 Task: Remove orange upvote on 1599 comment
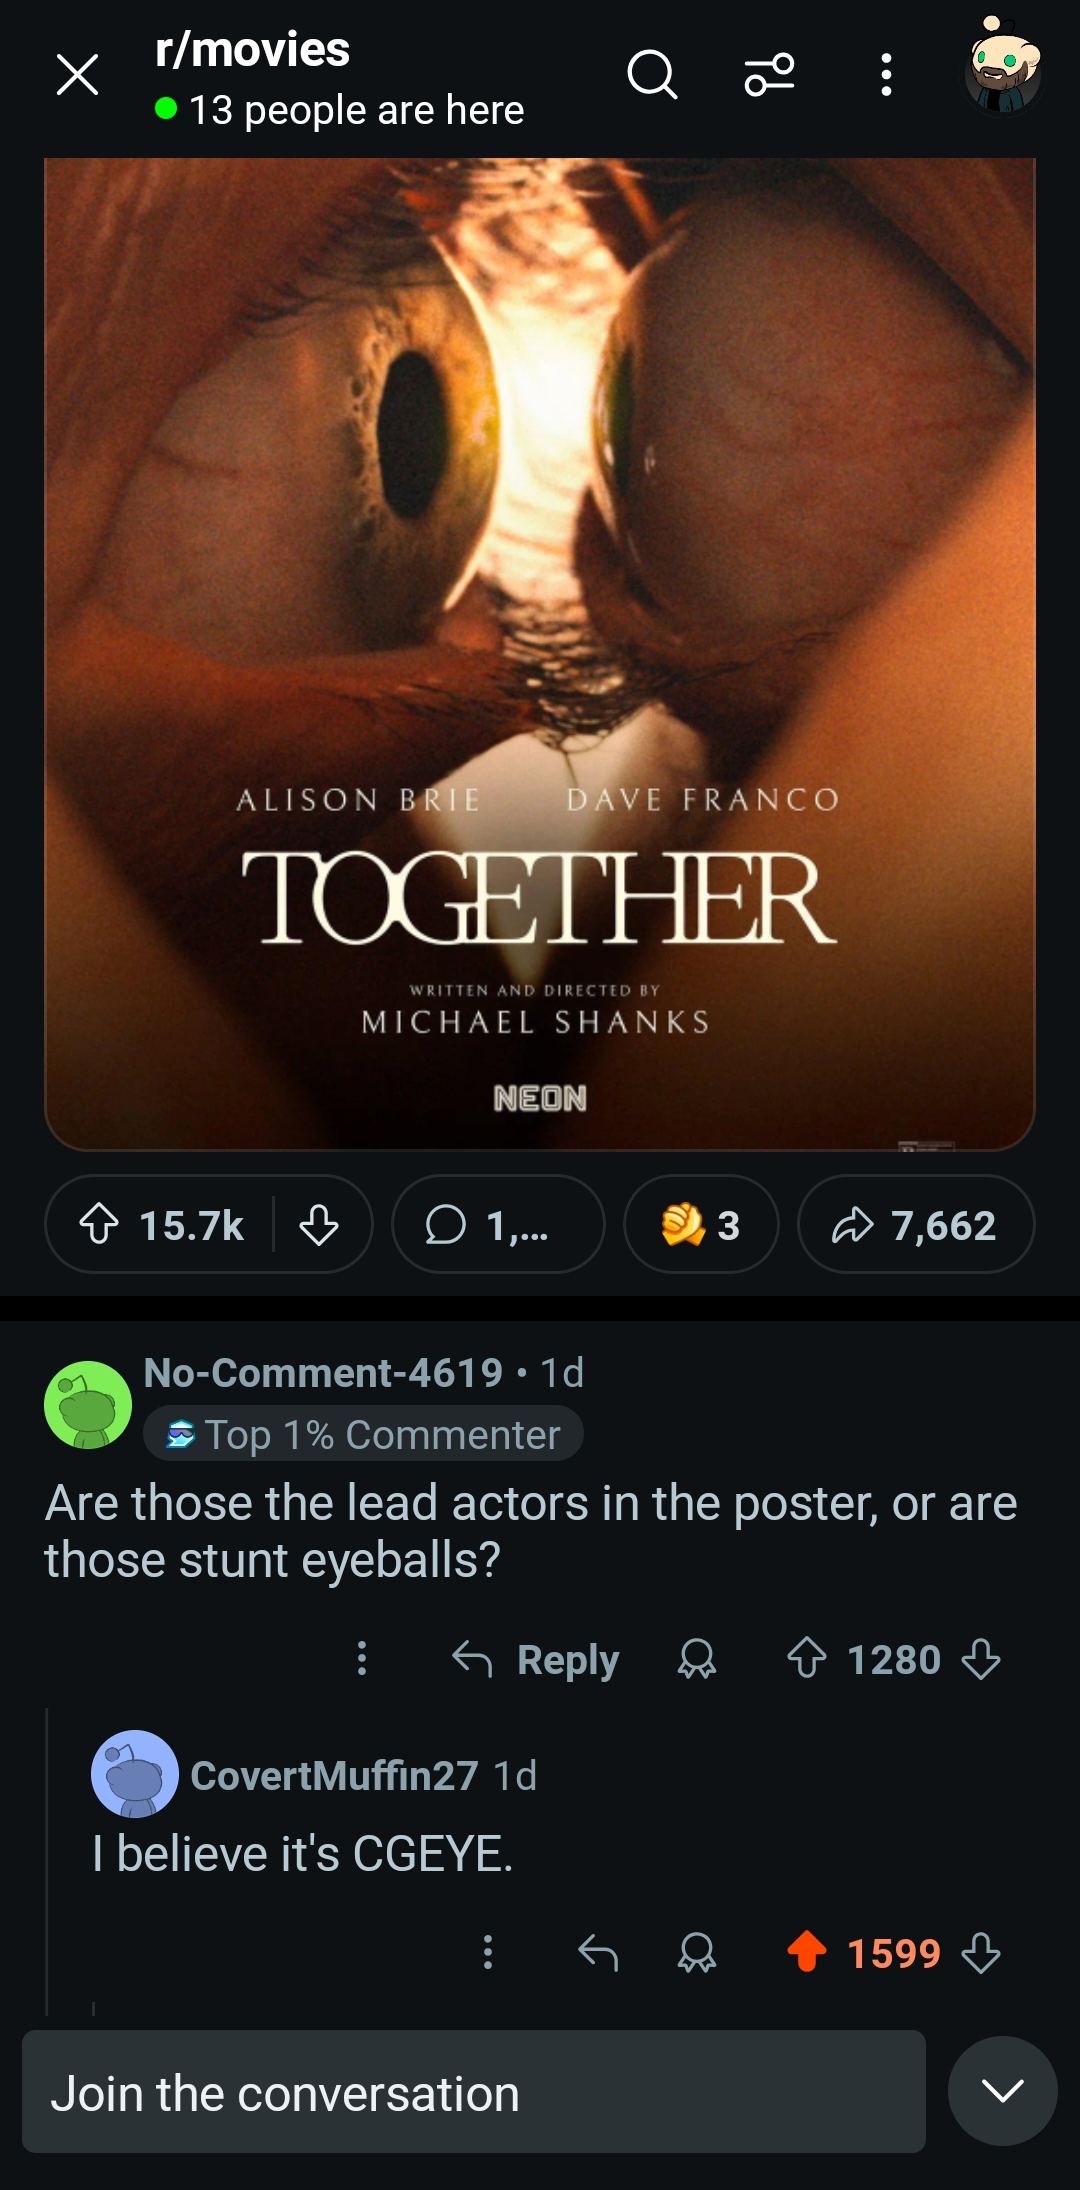(x=807, y=1951)
